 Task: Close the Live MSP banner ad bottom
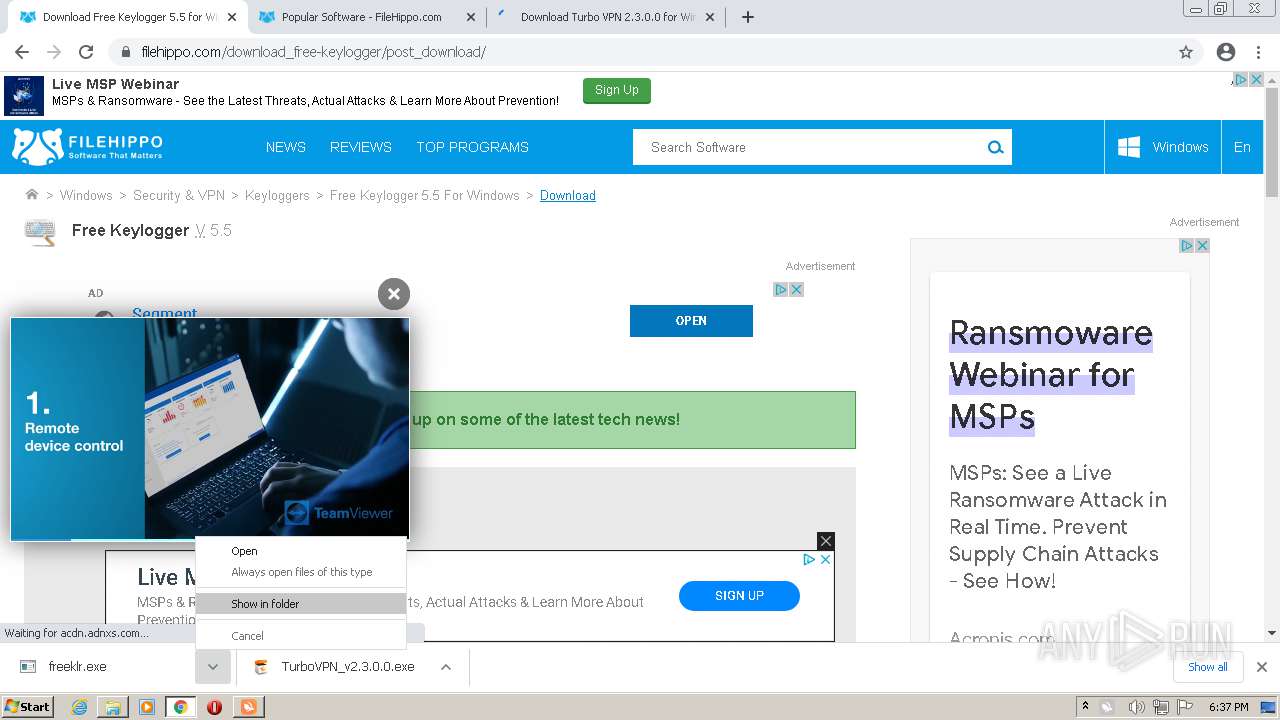tap(825, 541)
